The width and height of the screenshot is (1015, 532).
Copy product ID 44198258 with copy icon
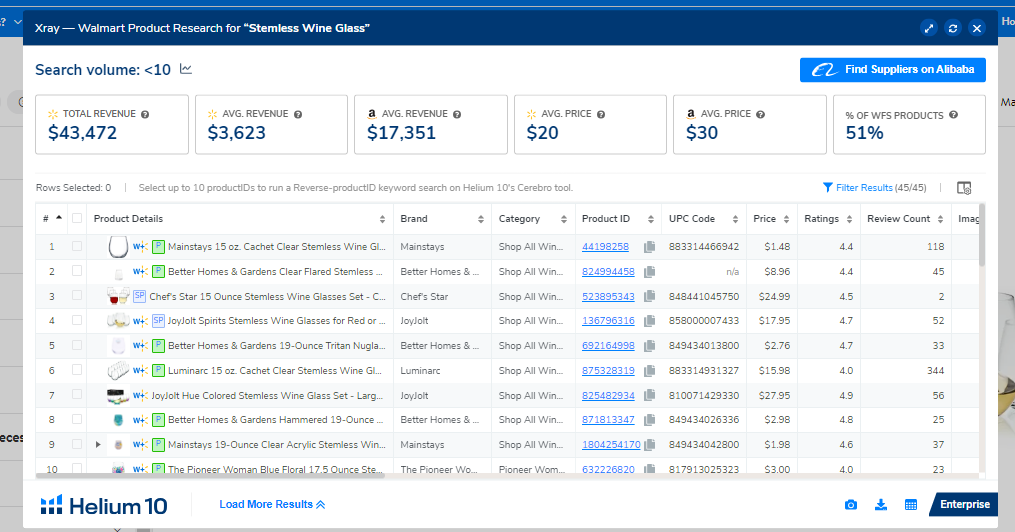pyautogui.click(x=649, y=247)
